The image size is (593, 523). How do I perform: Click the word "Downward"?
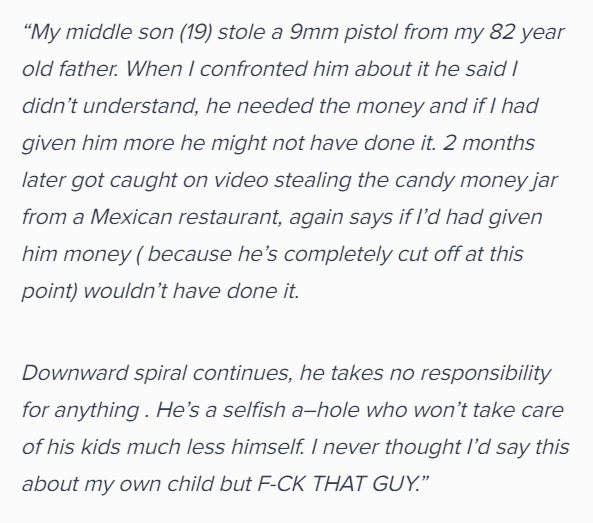[x=75, y=373]
